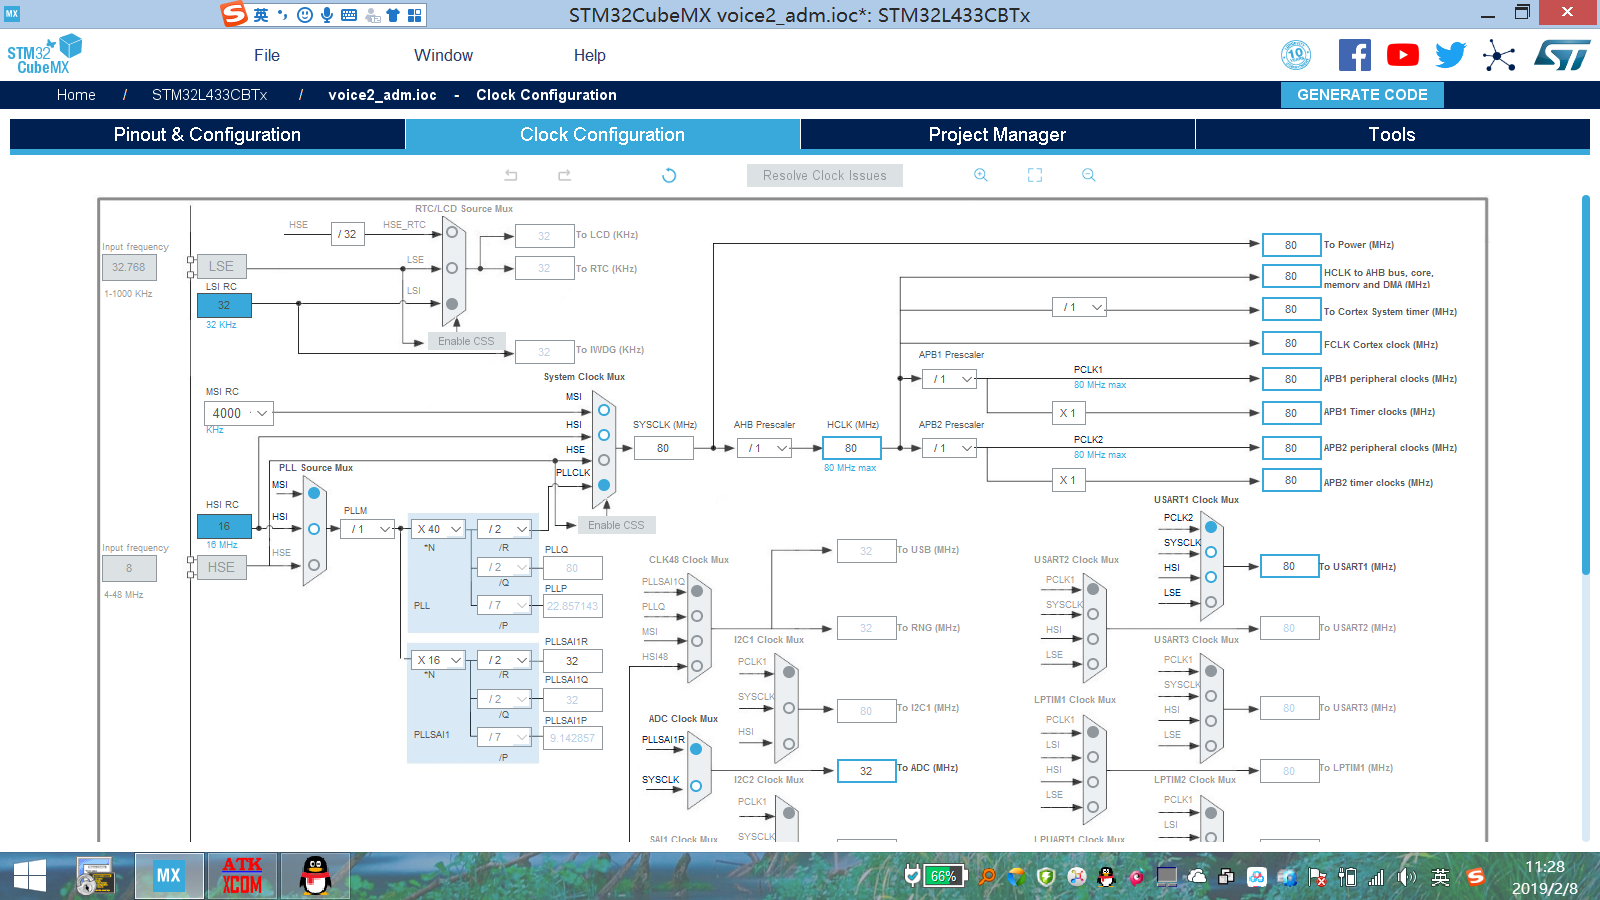1600x900 pixels.
Task: Open the APB2 Prescaler dropdown
Action: click(x=949, y=448)
